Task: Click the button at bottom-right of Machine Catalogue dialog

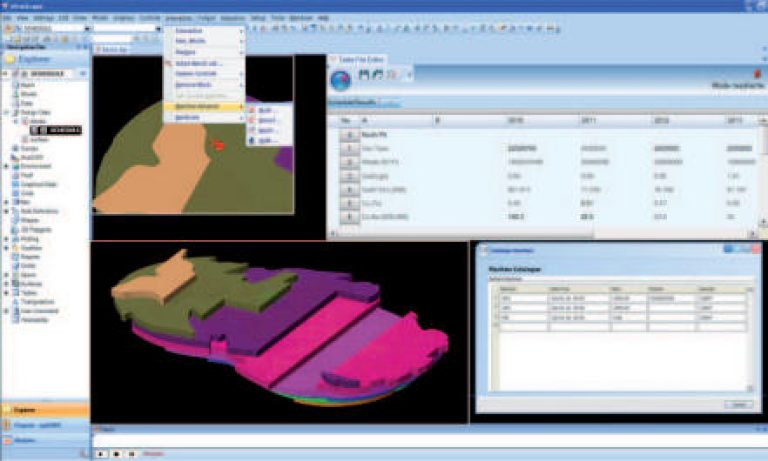Action: click(740, 404)
